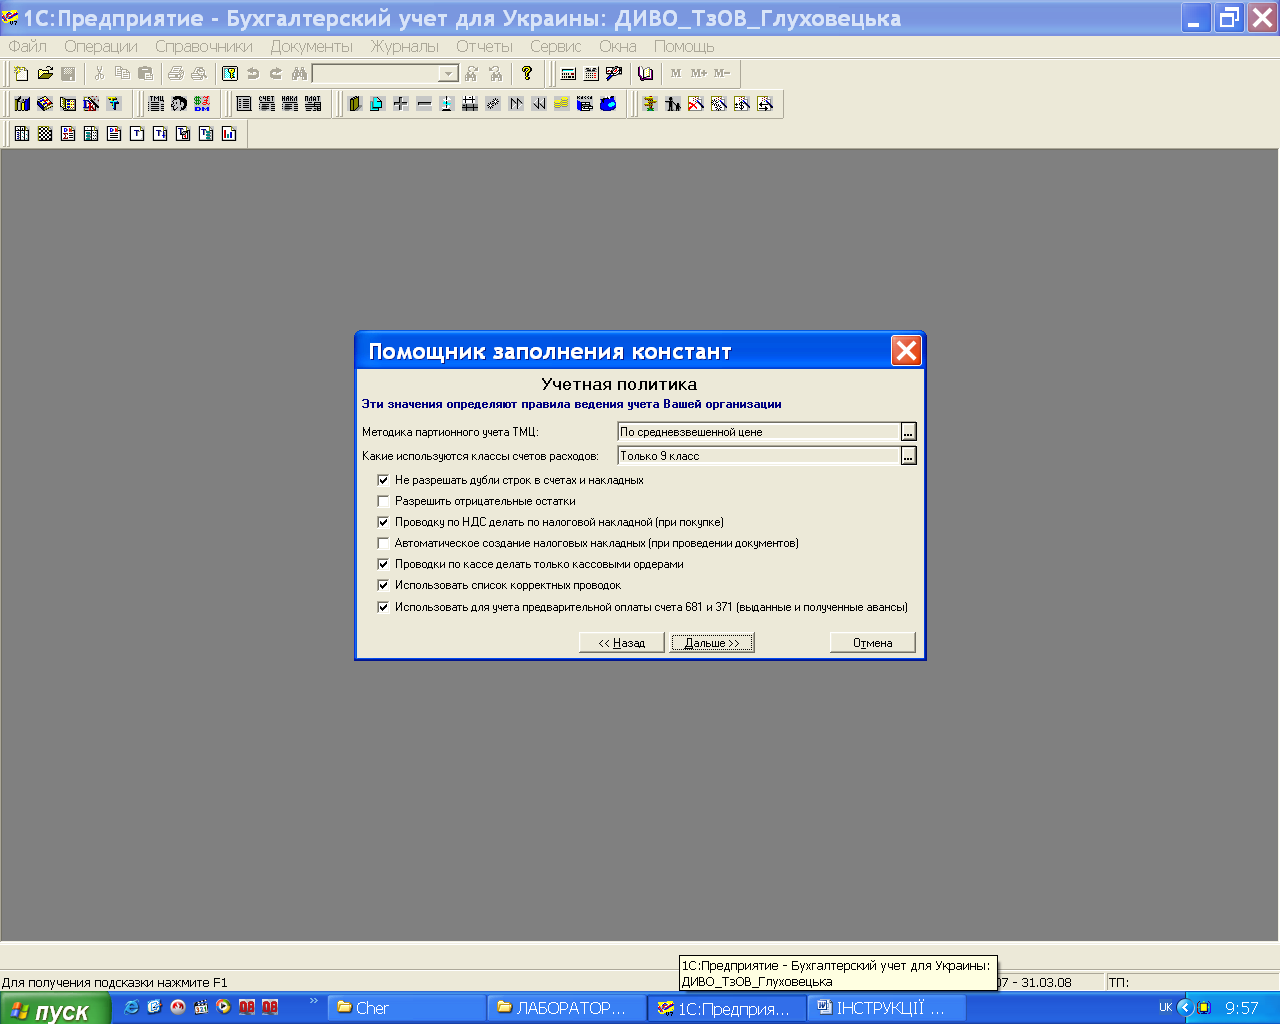Click the ТМЦ inventory list icon
The width and height of the screenshot is (1280, 1024).
click(156, 103)
